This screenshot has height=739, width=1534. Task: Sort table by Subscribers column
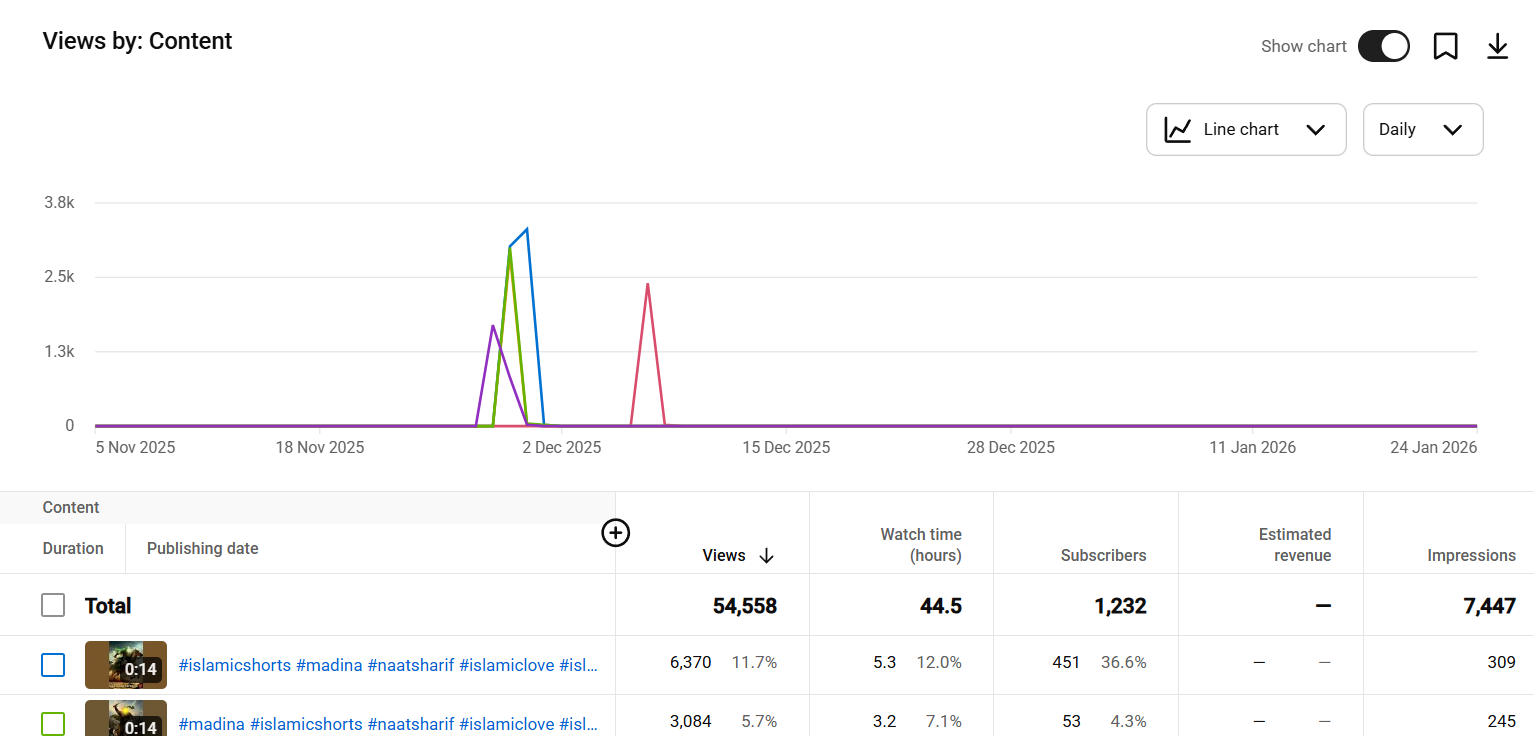(1103, 555)
